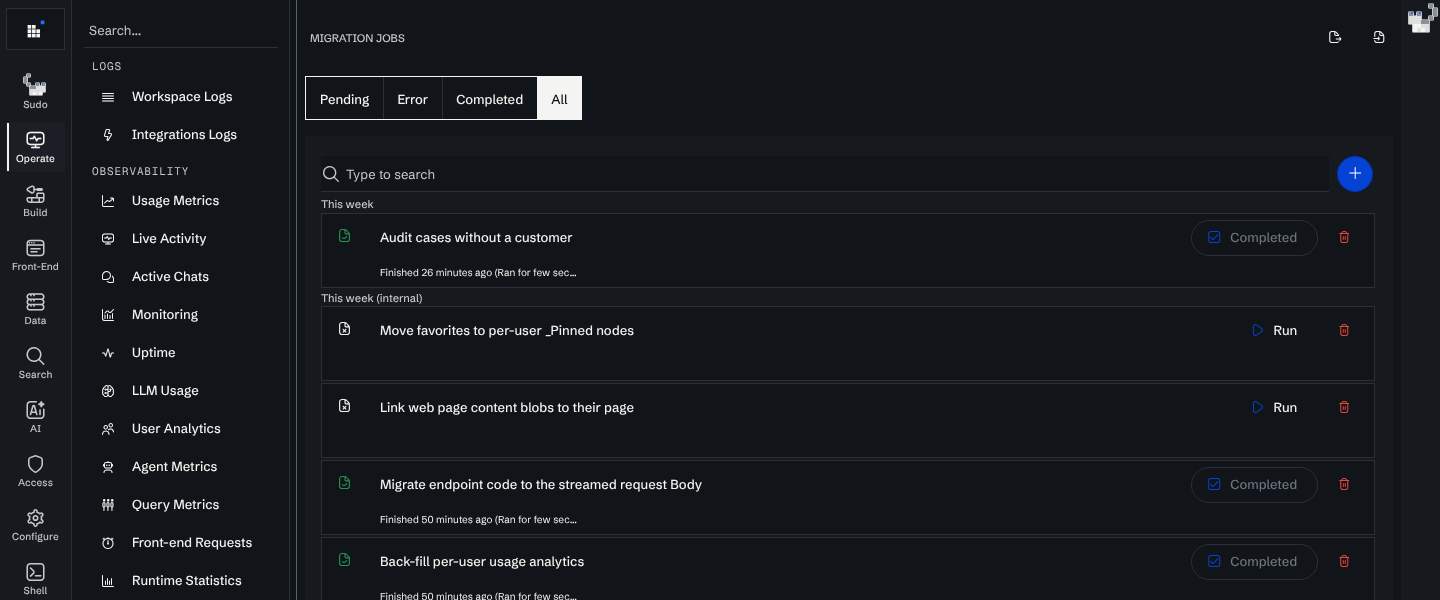This screenshot has height=600, width=1440.
Task: Click the Query Metrics icon
Action: pos(108,505)
